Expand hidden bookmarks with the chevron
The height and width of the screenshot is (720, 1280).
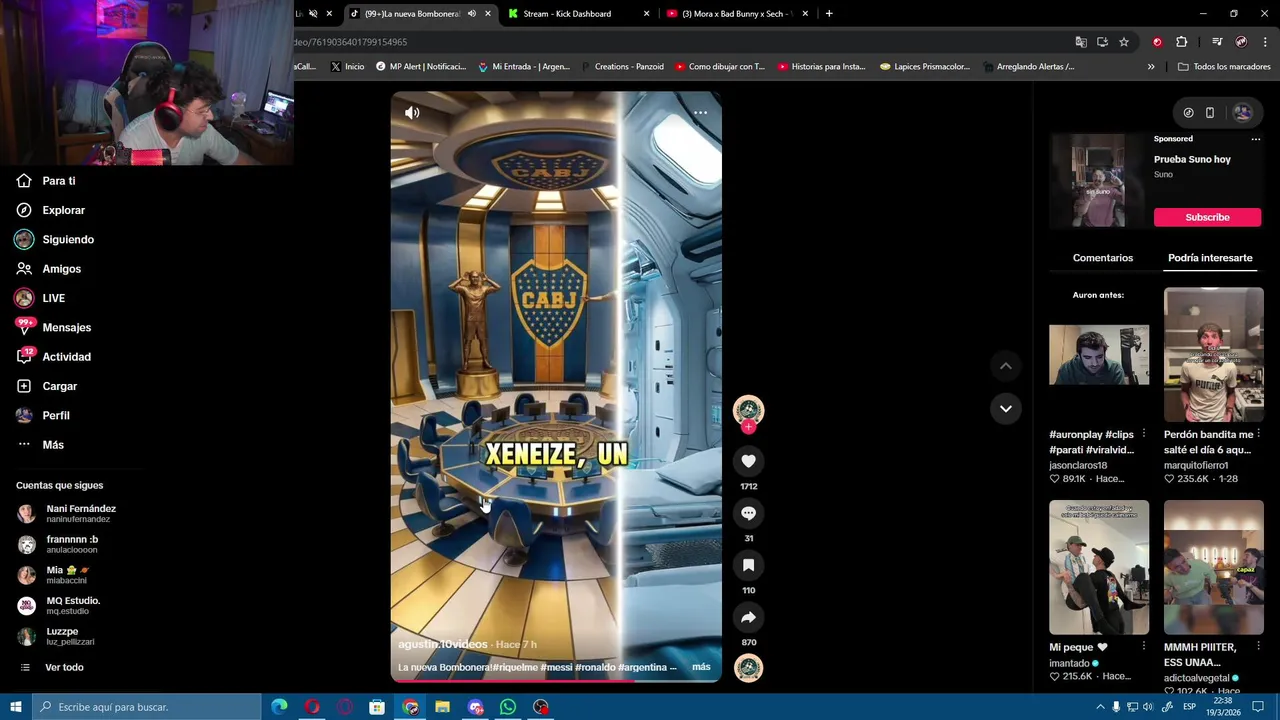pos(1151,67)
